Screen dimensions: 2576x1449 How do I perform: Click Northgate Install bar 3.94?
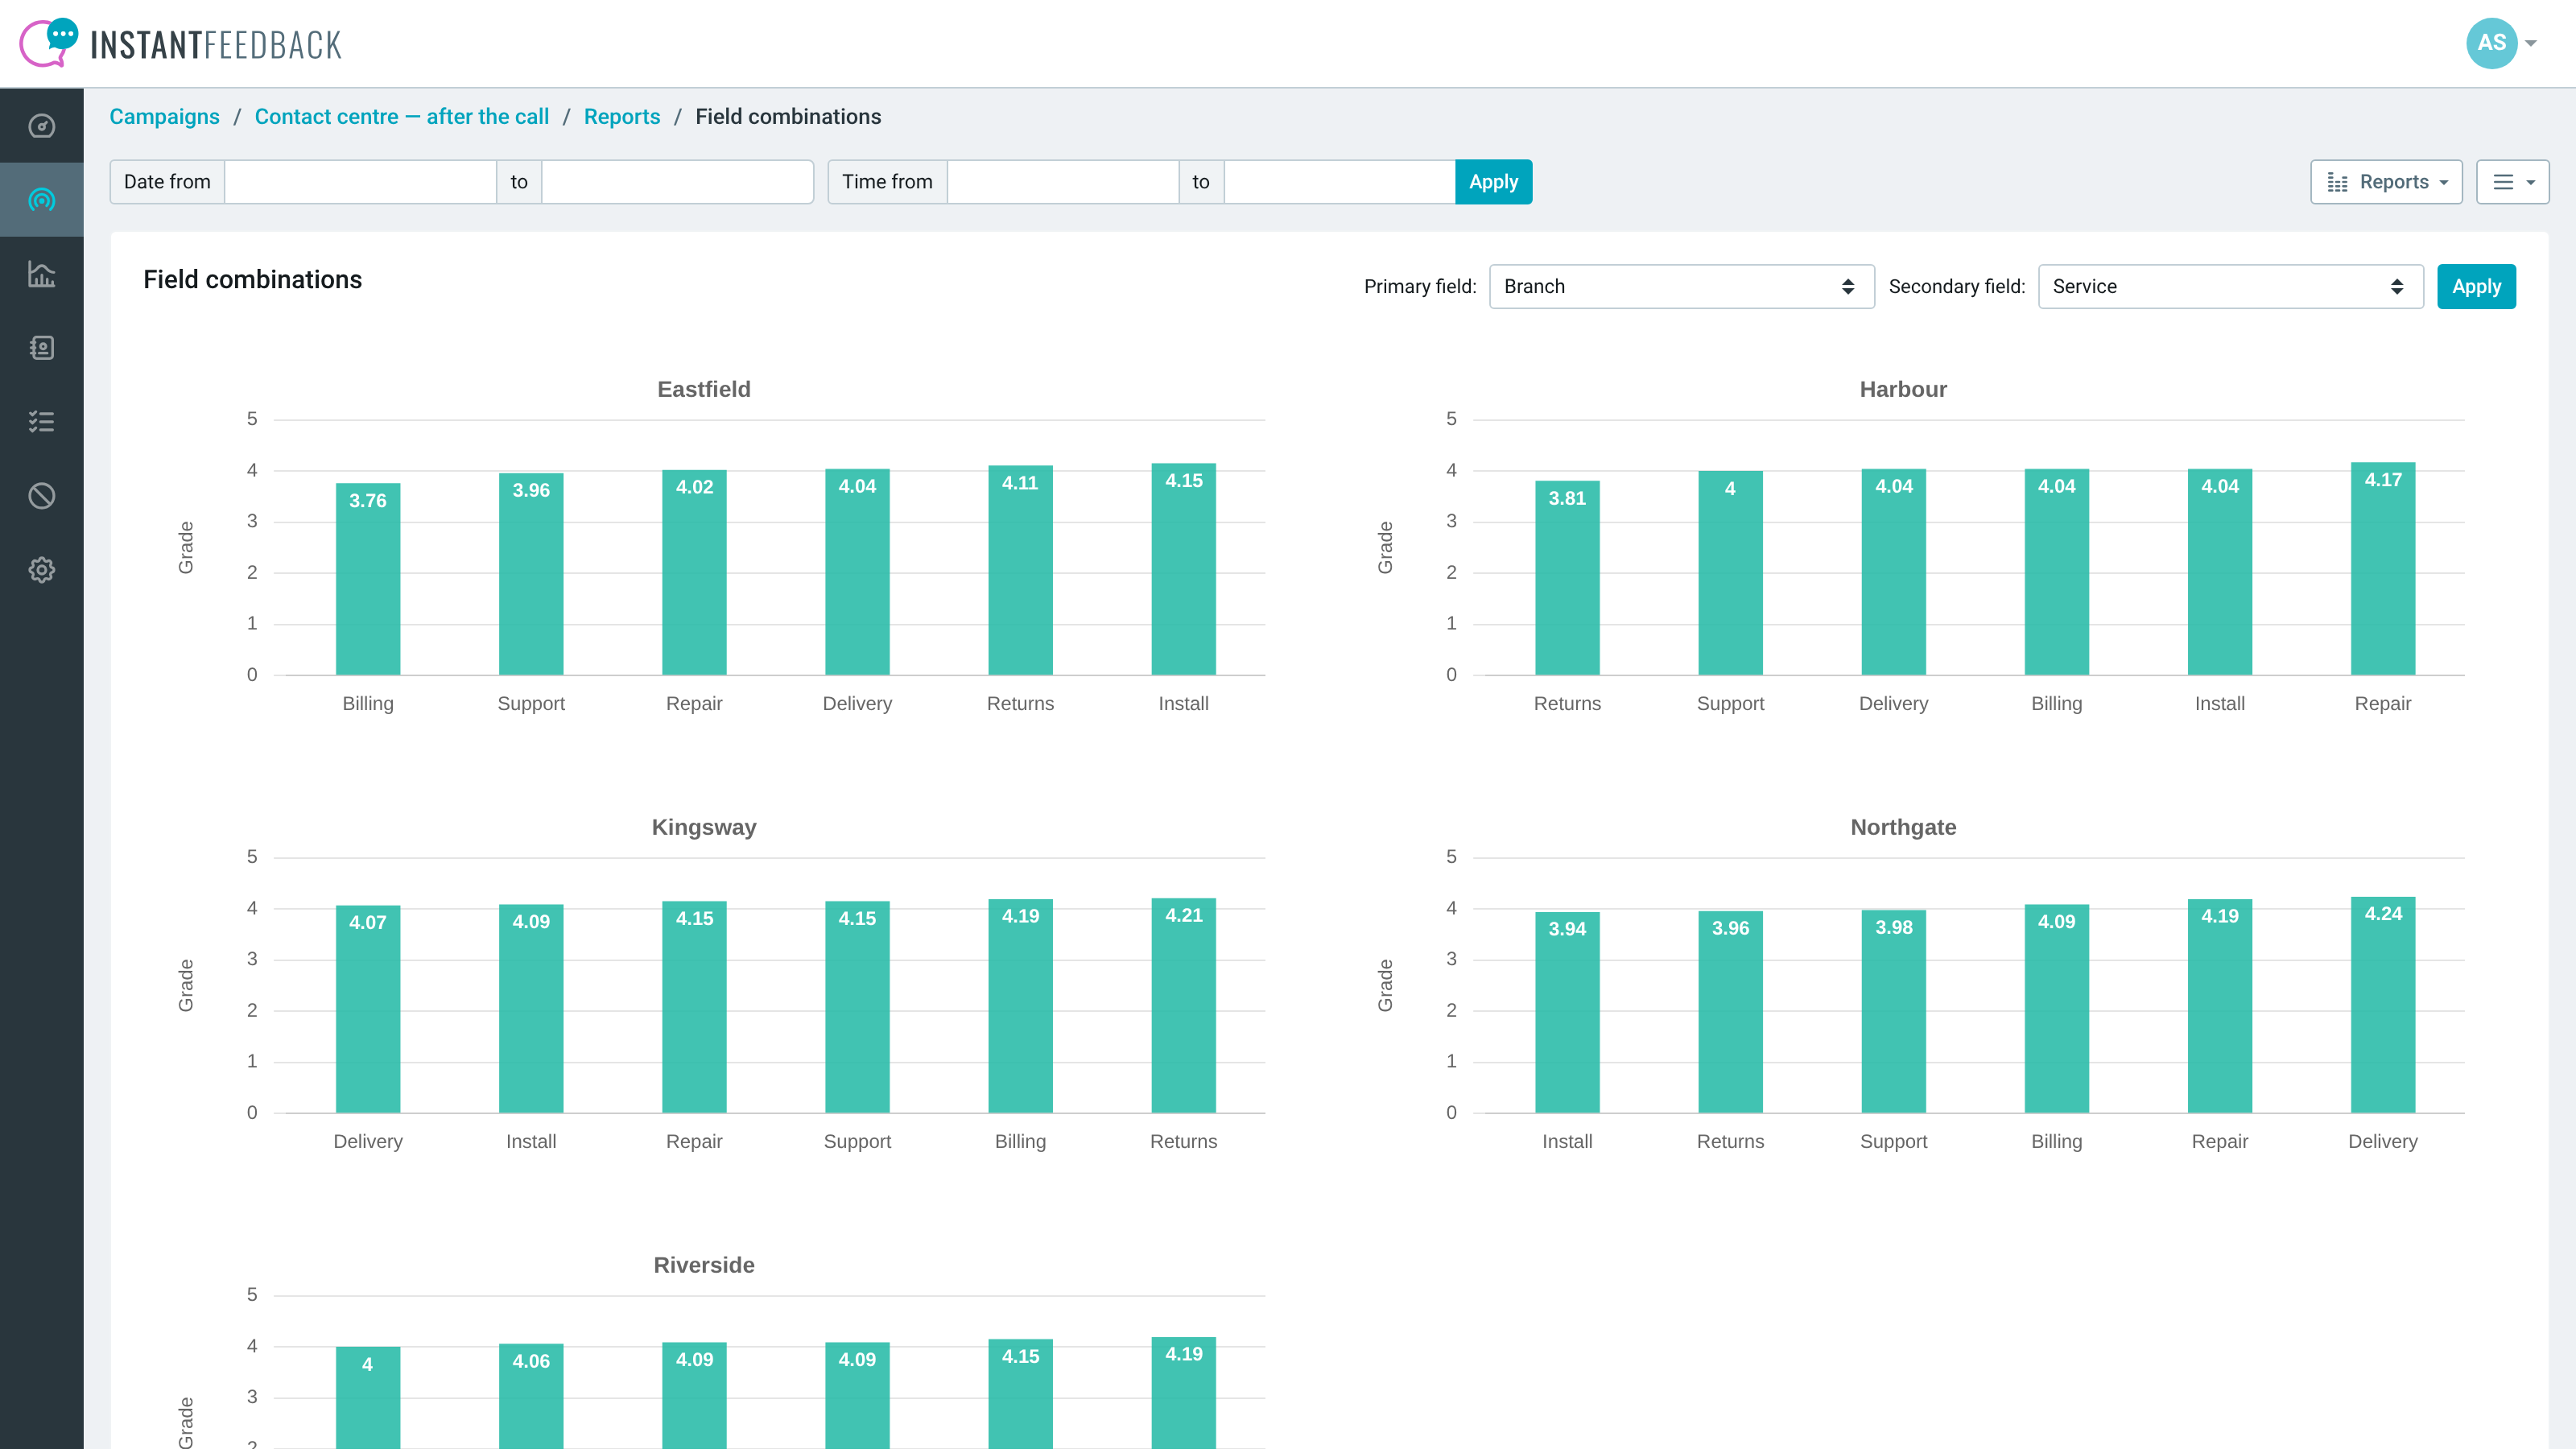pos(1567,1012)
